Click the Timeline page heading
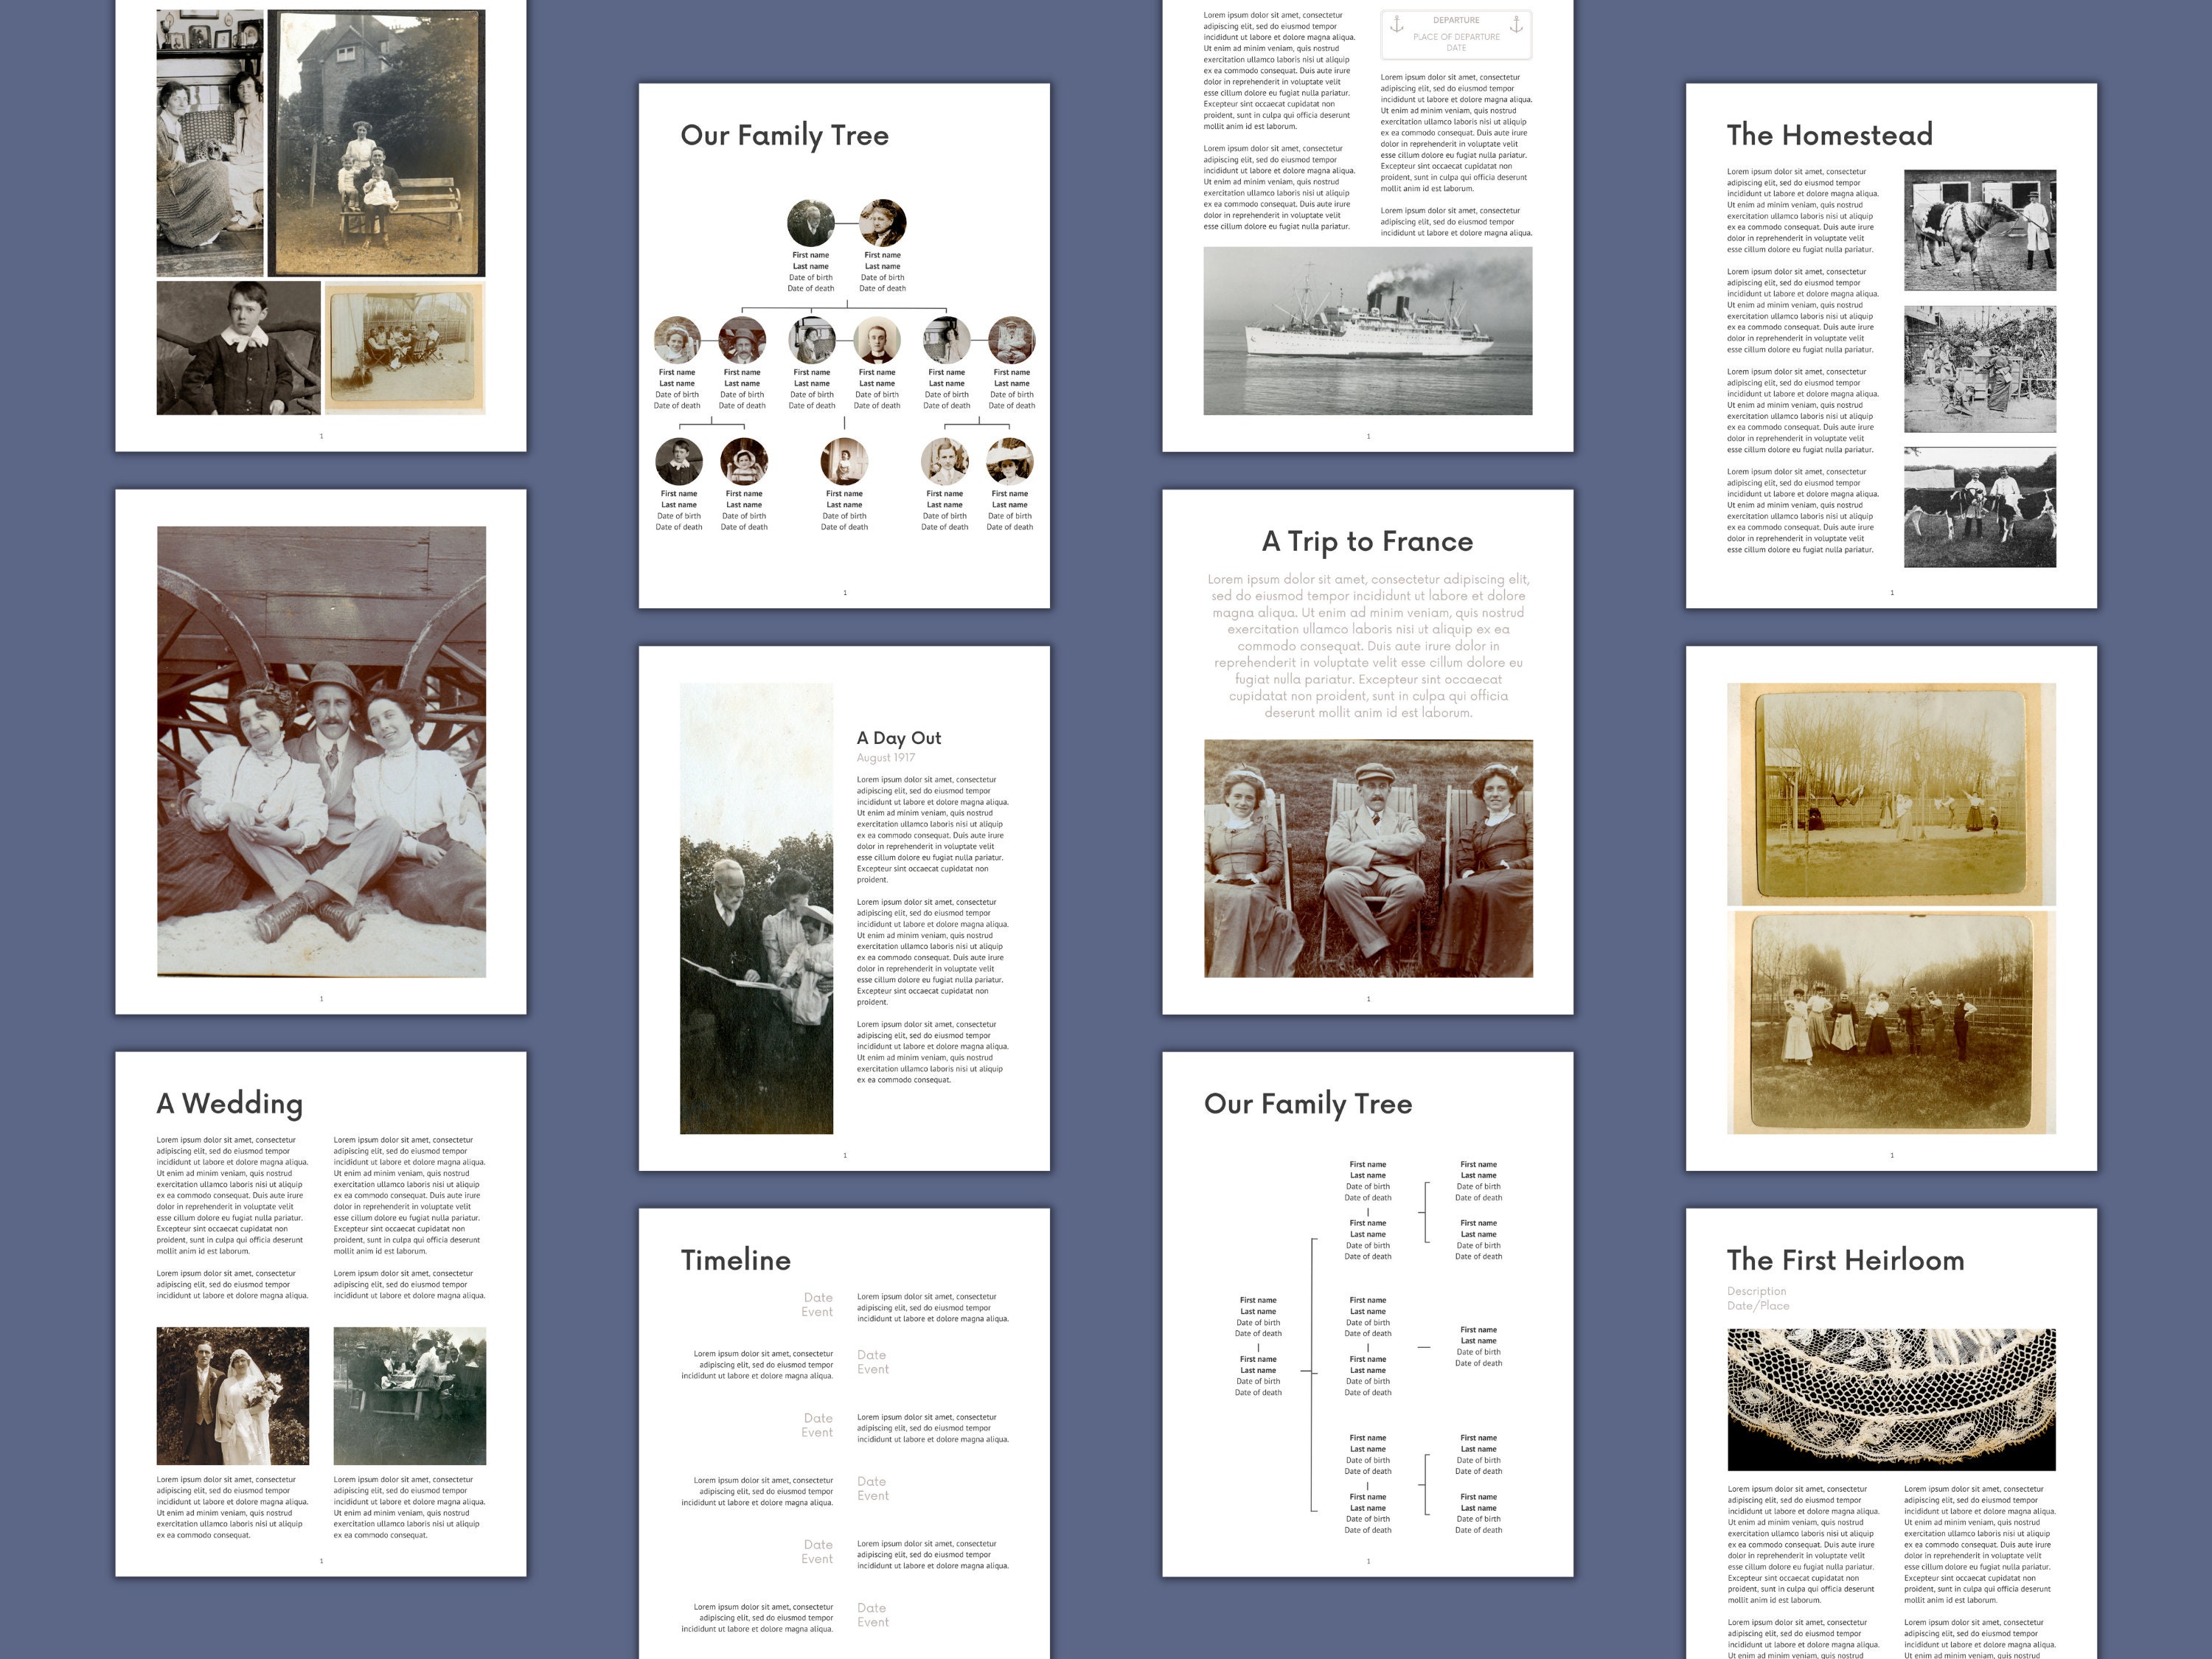This screenshot has height=1659, width=2212. coord(735,1261)
